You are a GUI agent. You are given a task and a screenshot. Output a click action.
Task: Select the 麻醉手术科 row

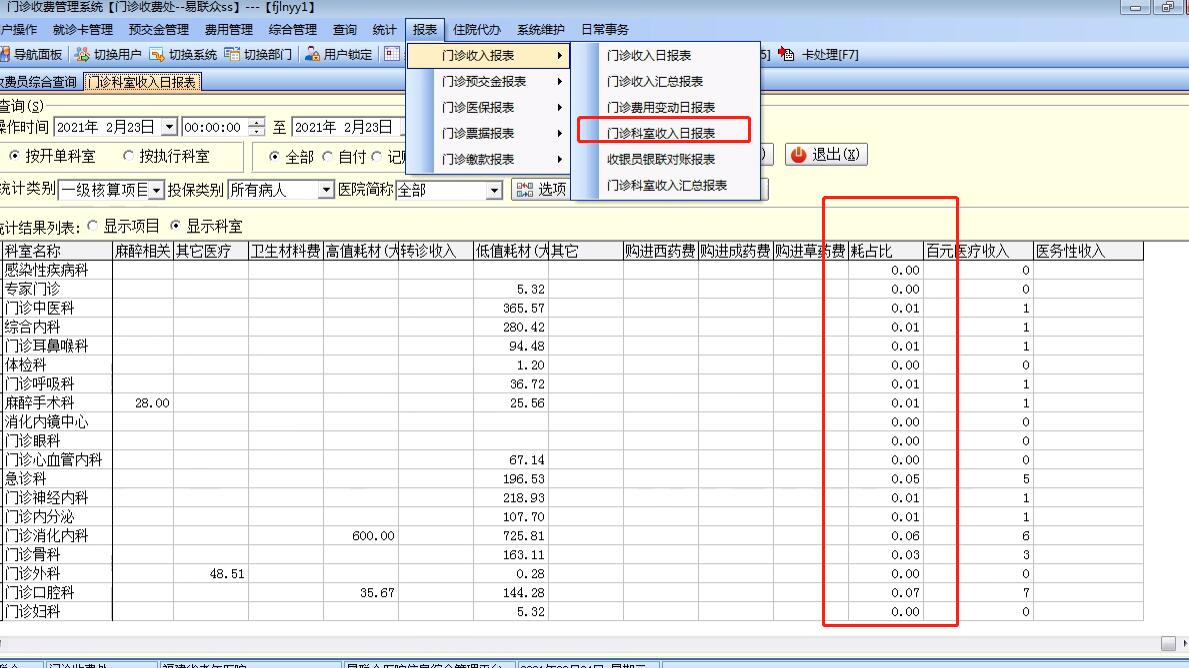pyautogui.click(x=573, y=403)
